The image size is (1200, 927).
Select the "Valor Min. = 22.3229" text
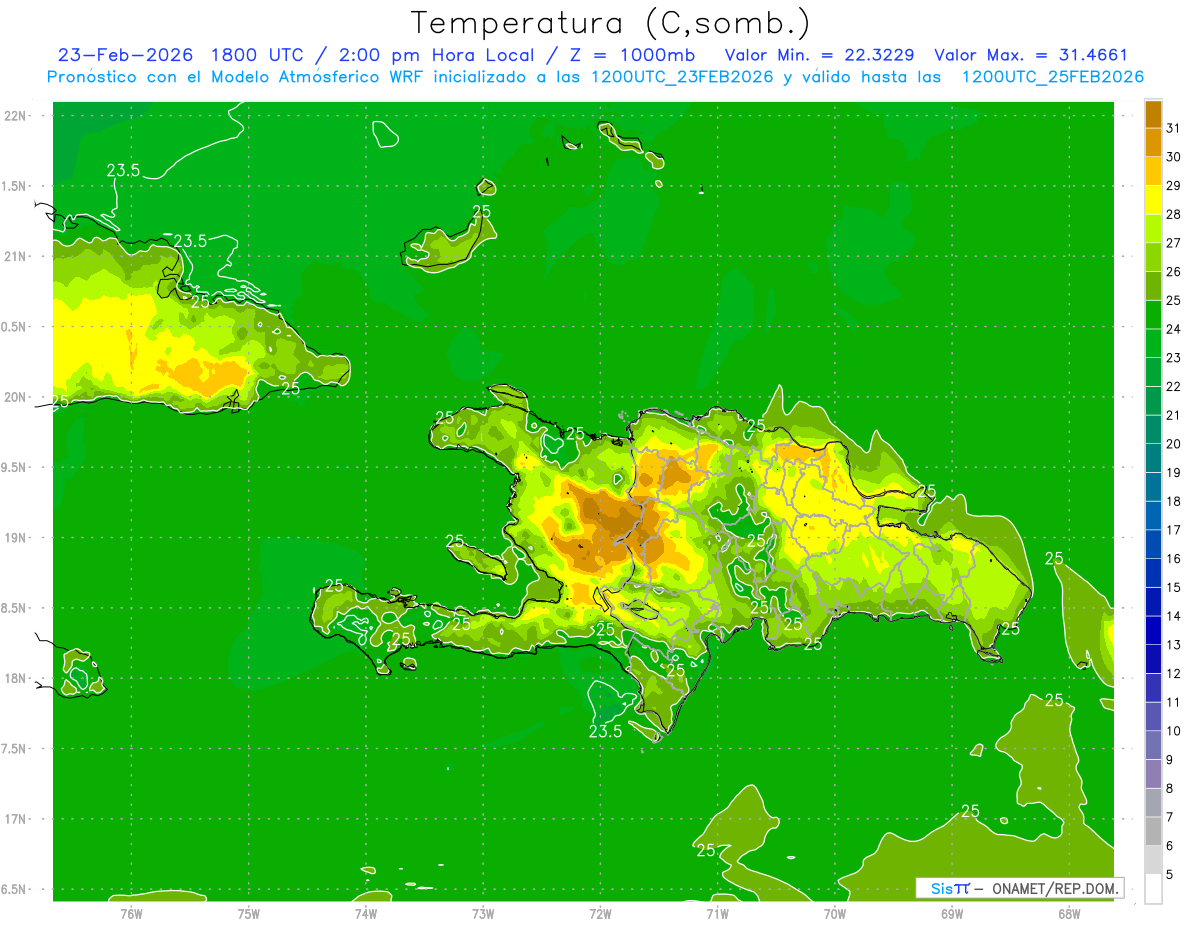[819, 55]
